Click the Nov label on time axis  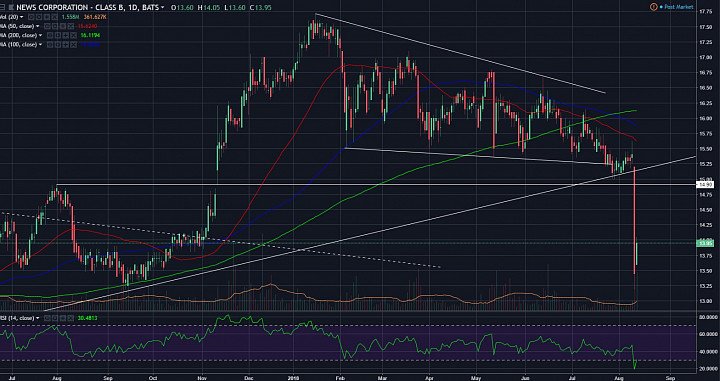tap(202, 377)
